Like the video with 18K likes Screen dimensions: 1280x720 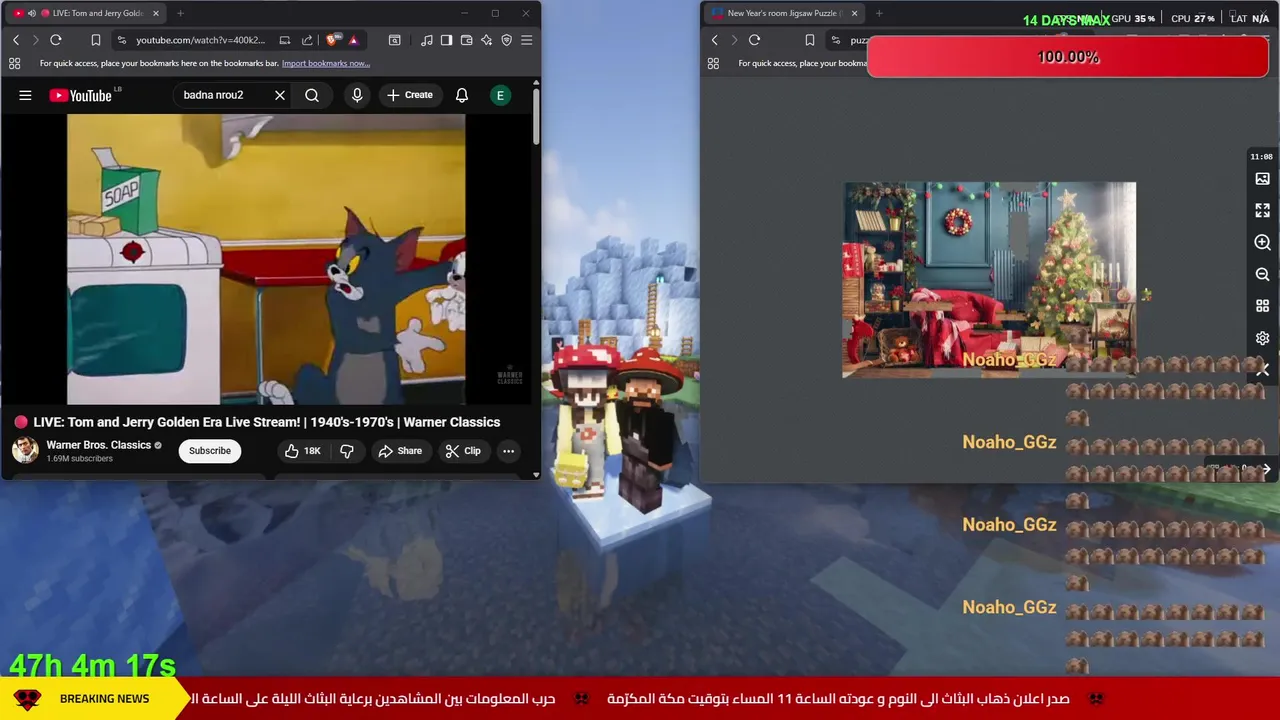pos(303,451)
